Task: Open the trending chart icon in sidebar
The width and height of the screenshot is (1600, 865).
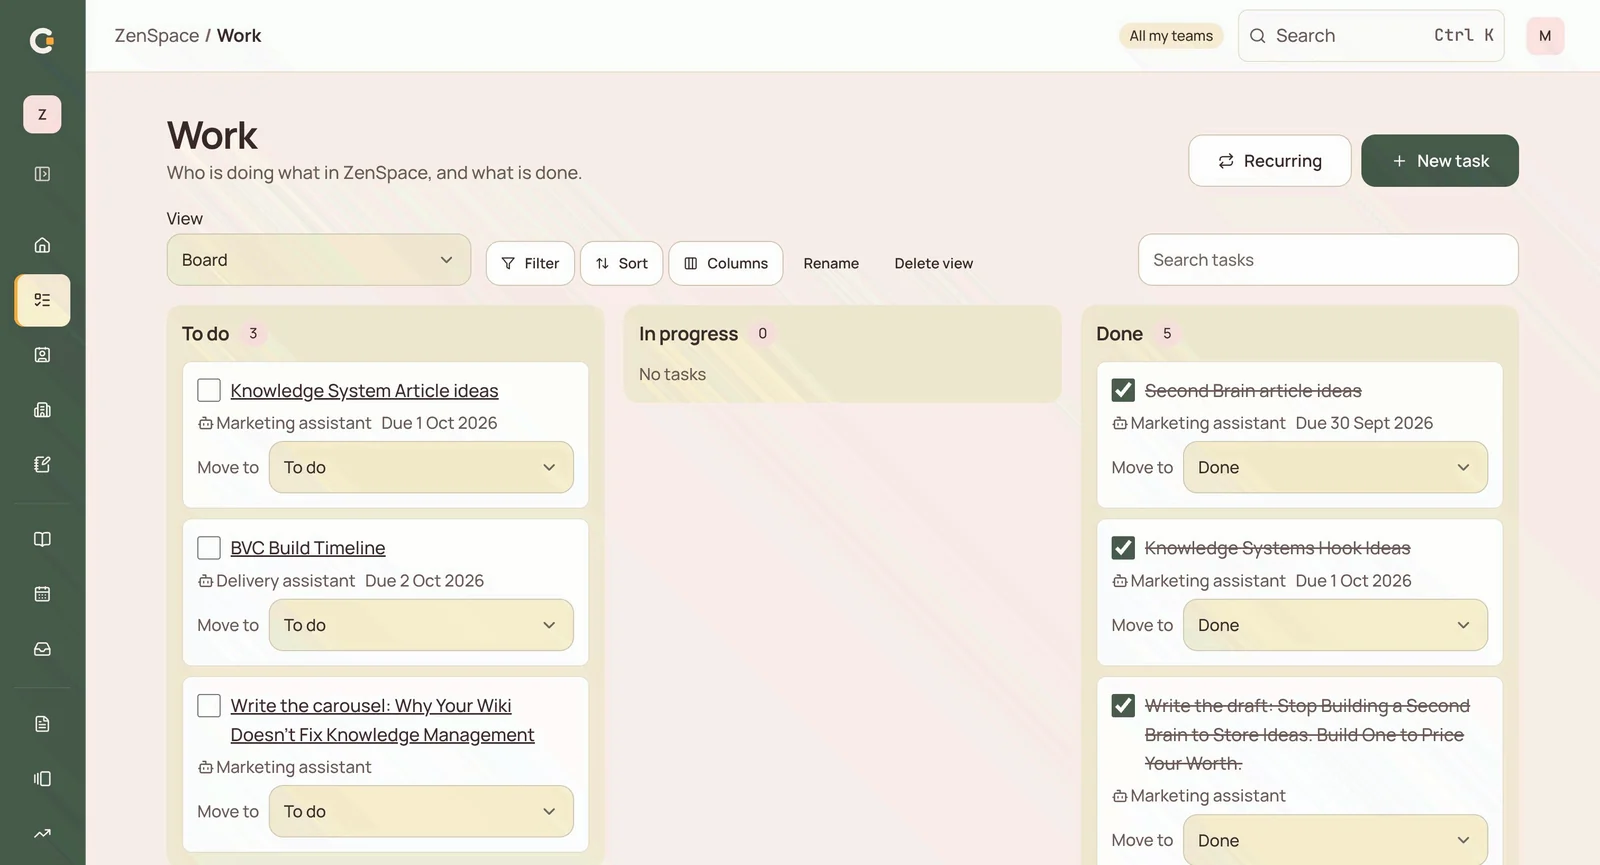Action: coord(42,833)
